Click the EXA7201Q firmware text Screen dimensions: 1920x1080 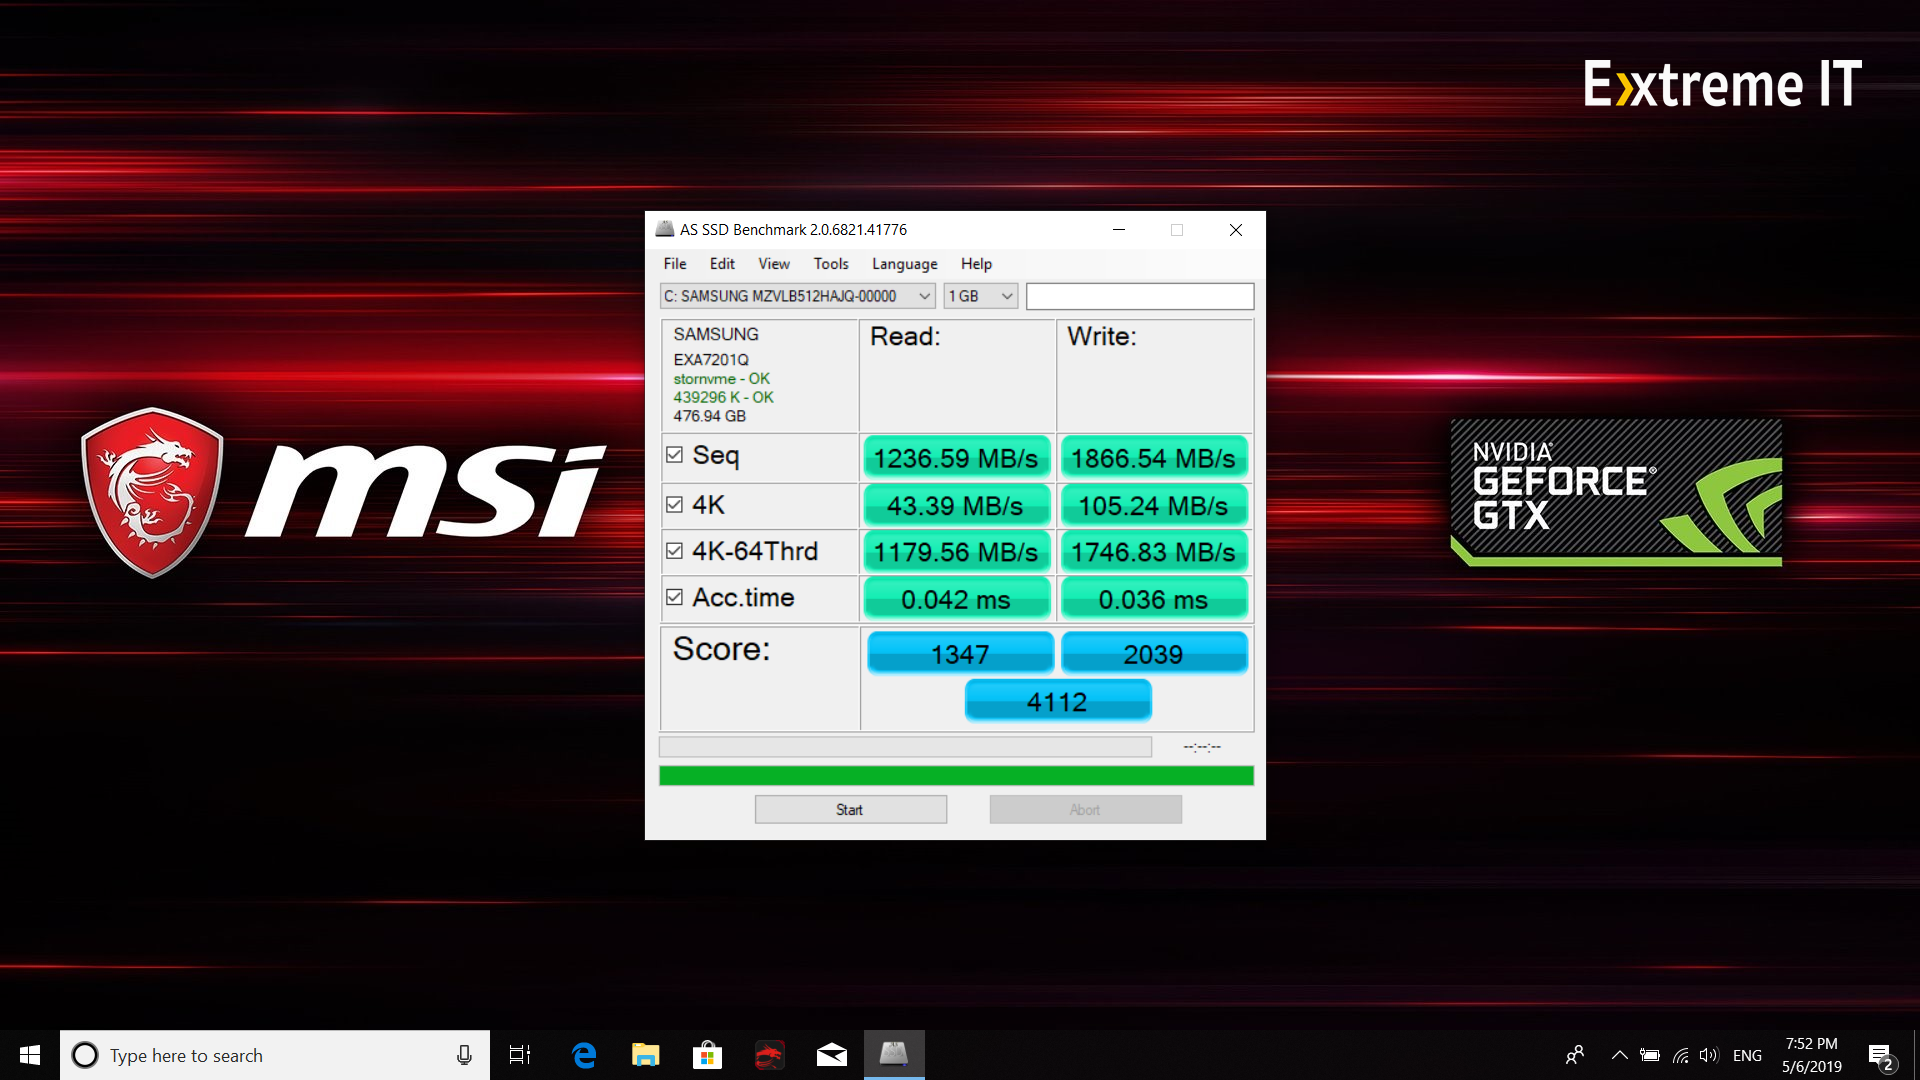pyautogui.click(x=711, y=360)
